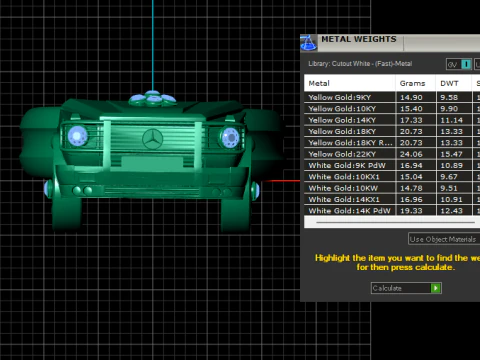Click the 12.43 DWT value
The width and height of the screenshot is (480, 360).
coord(452,211)
